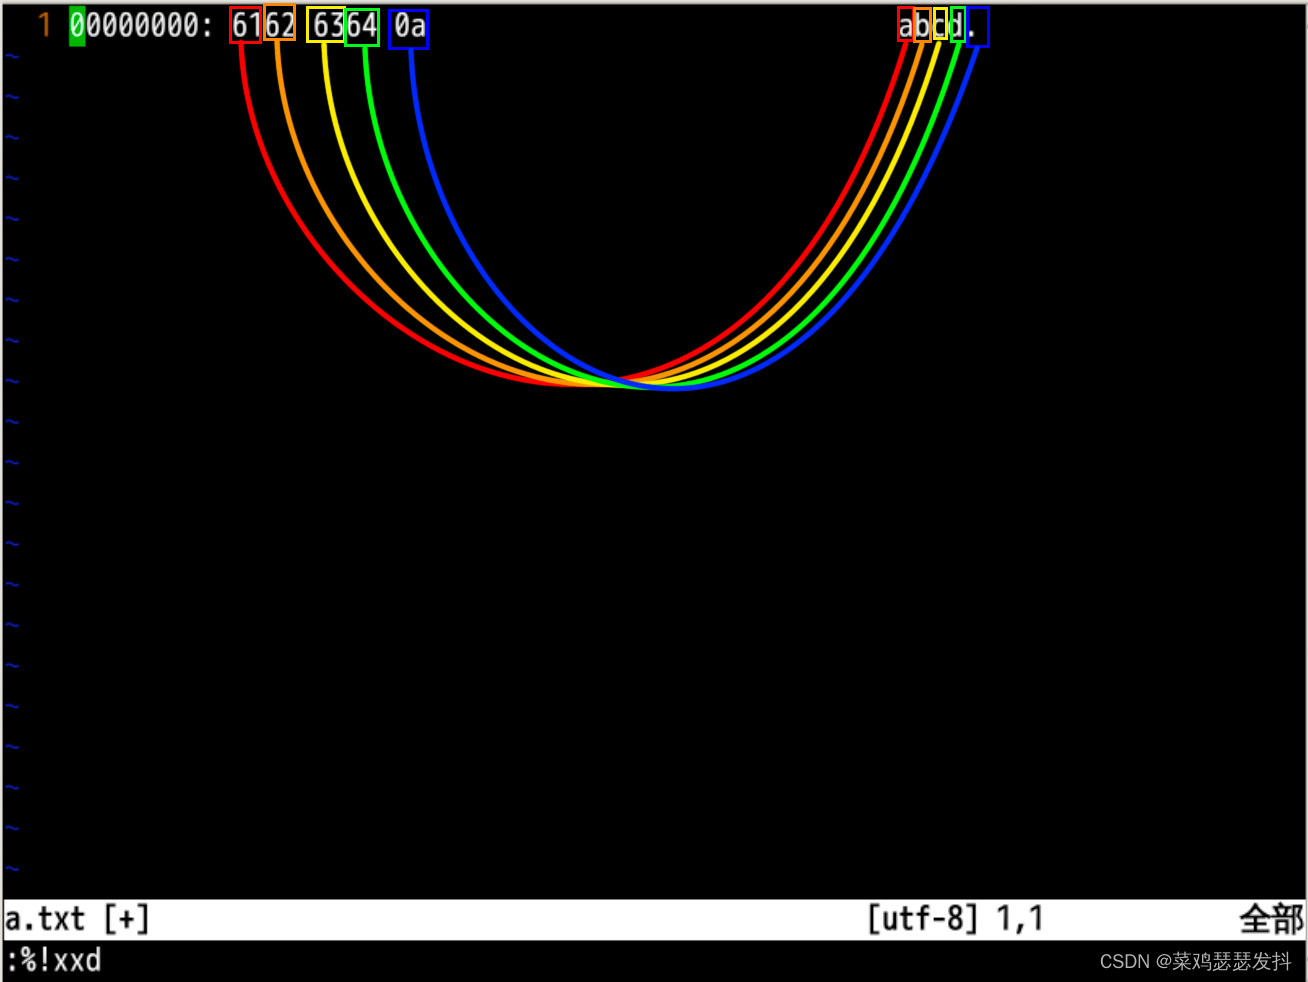Click line number 1 in gutter
Screen dimensions: 1308x982
[x=44, y=26]
